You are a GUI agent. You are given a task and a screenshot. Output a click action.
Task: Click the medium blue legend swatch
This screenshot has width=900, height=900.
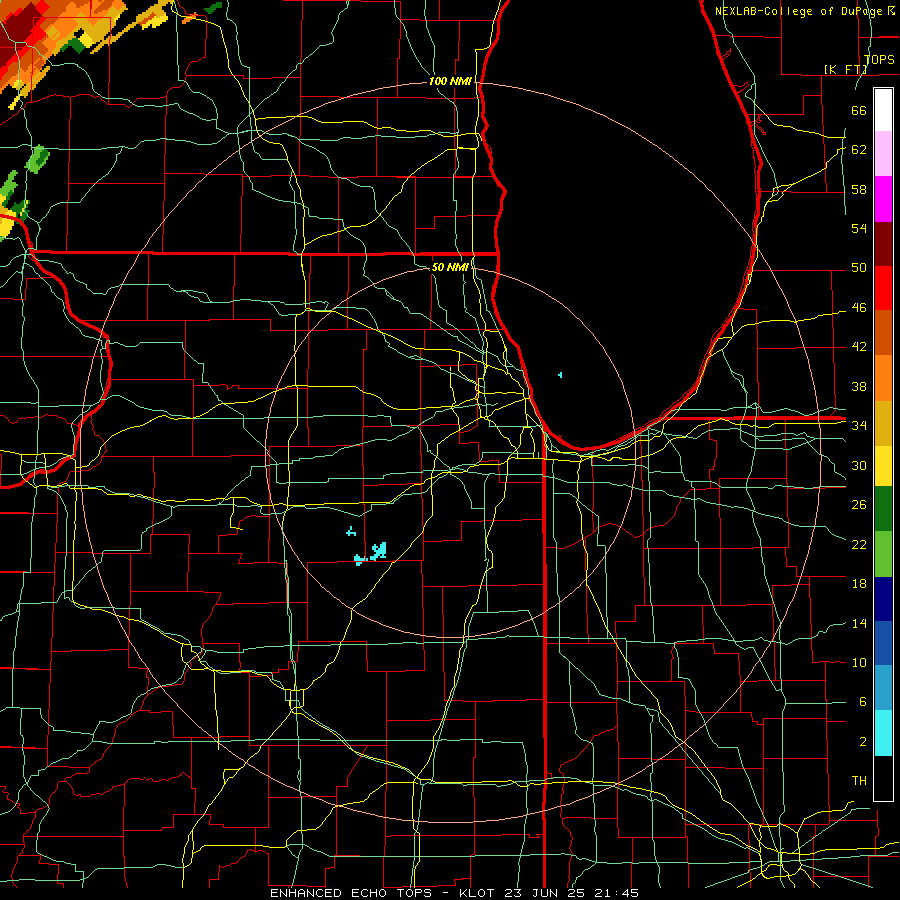coord(883,643)
